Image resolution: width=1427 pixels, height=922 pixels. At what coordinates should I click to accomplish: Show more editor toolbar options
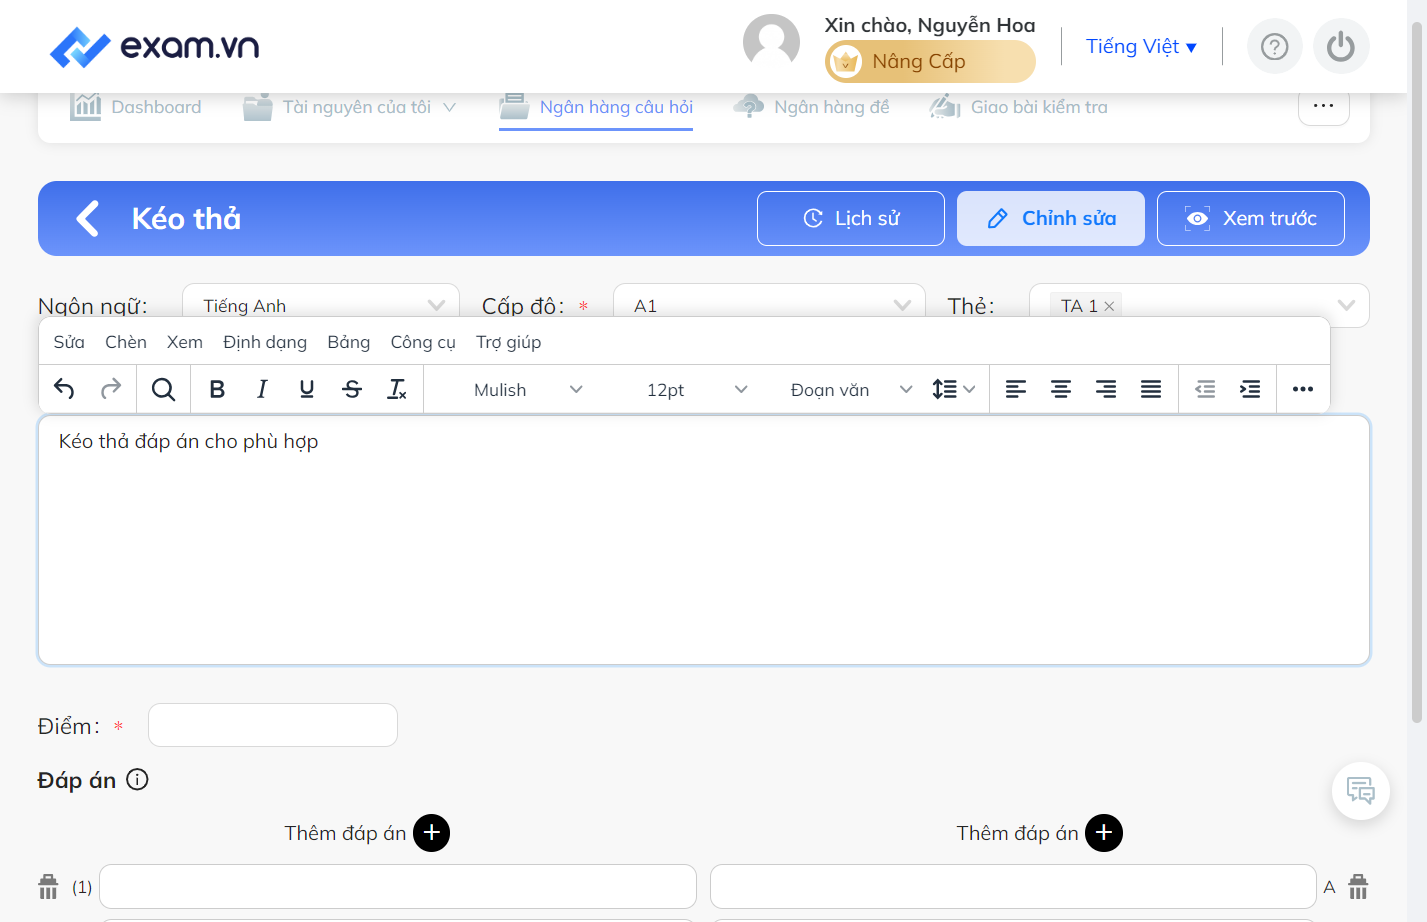[x=1303, y=389]
